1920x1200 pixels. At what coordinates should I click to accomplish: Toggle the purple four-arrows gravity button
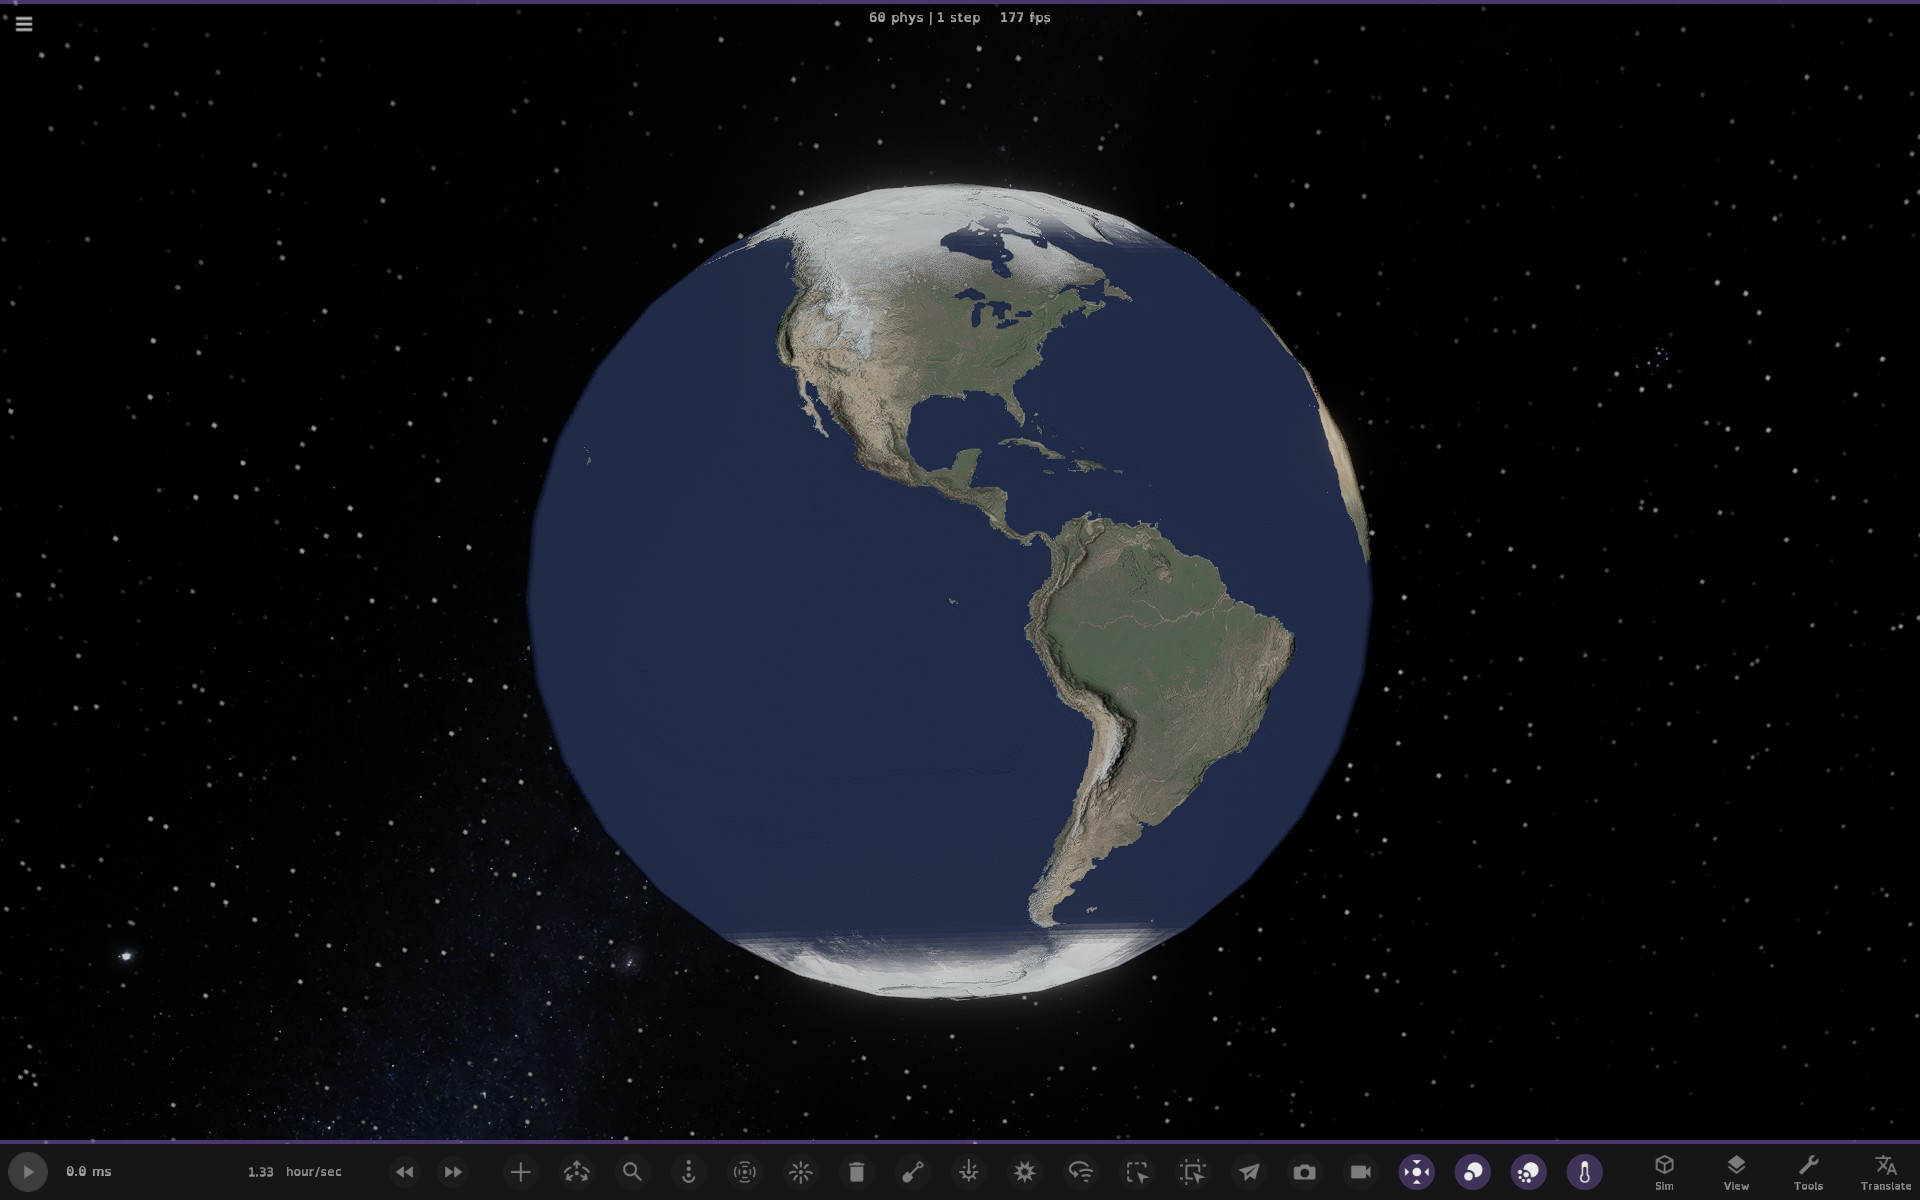click(1416, 1172)
